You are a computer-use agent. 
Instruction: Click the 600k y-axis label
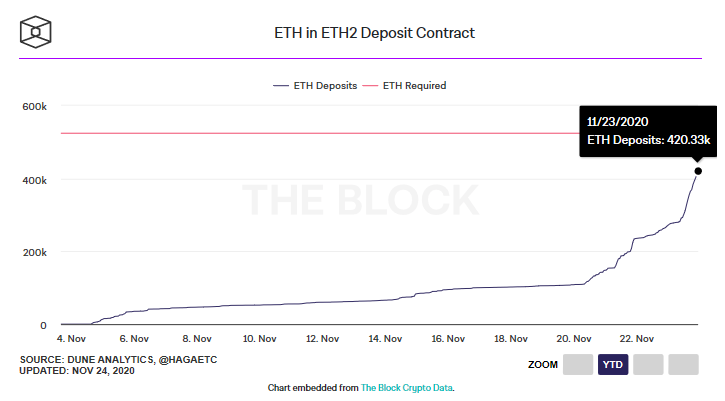click(35, 106)
